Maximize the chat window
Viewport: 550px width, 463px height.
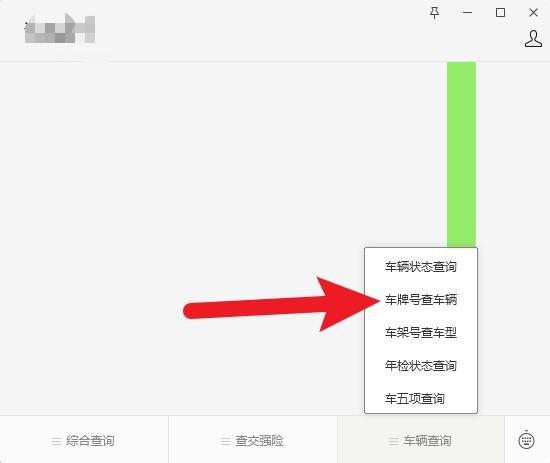tap(500, 13)
